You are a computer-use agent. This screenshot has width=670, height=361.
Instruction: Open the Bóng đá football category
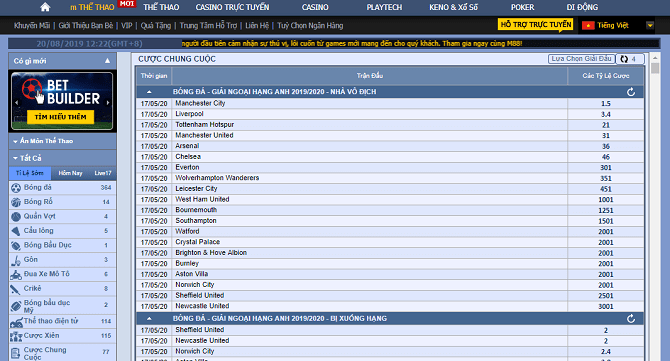tap(62, 188)
